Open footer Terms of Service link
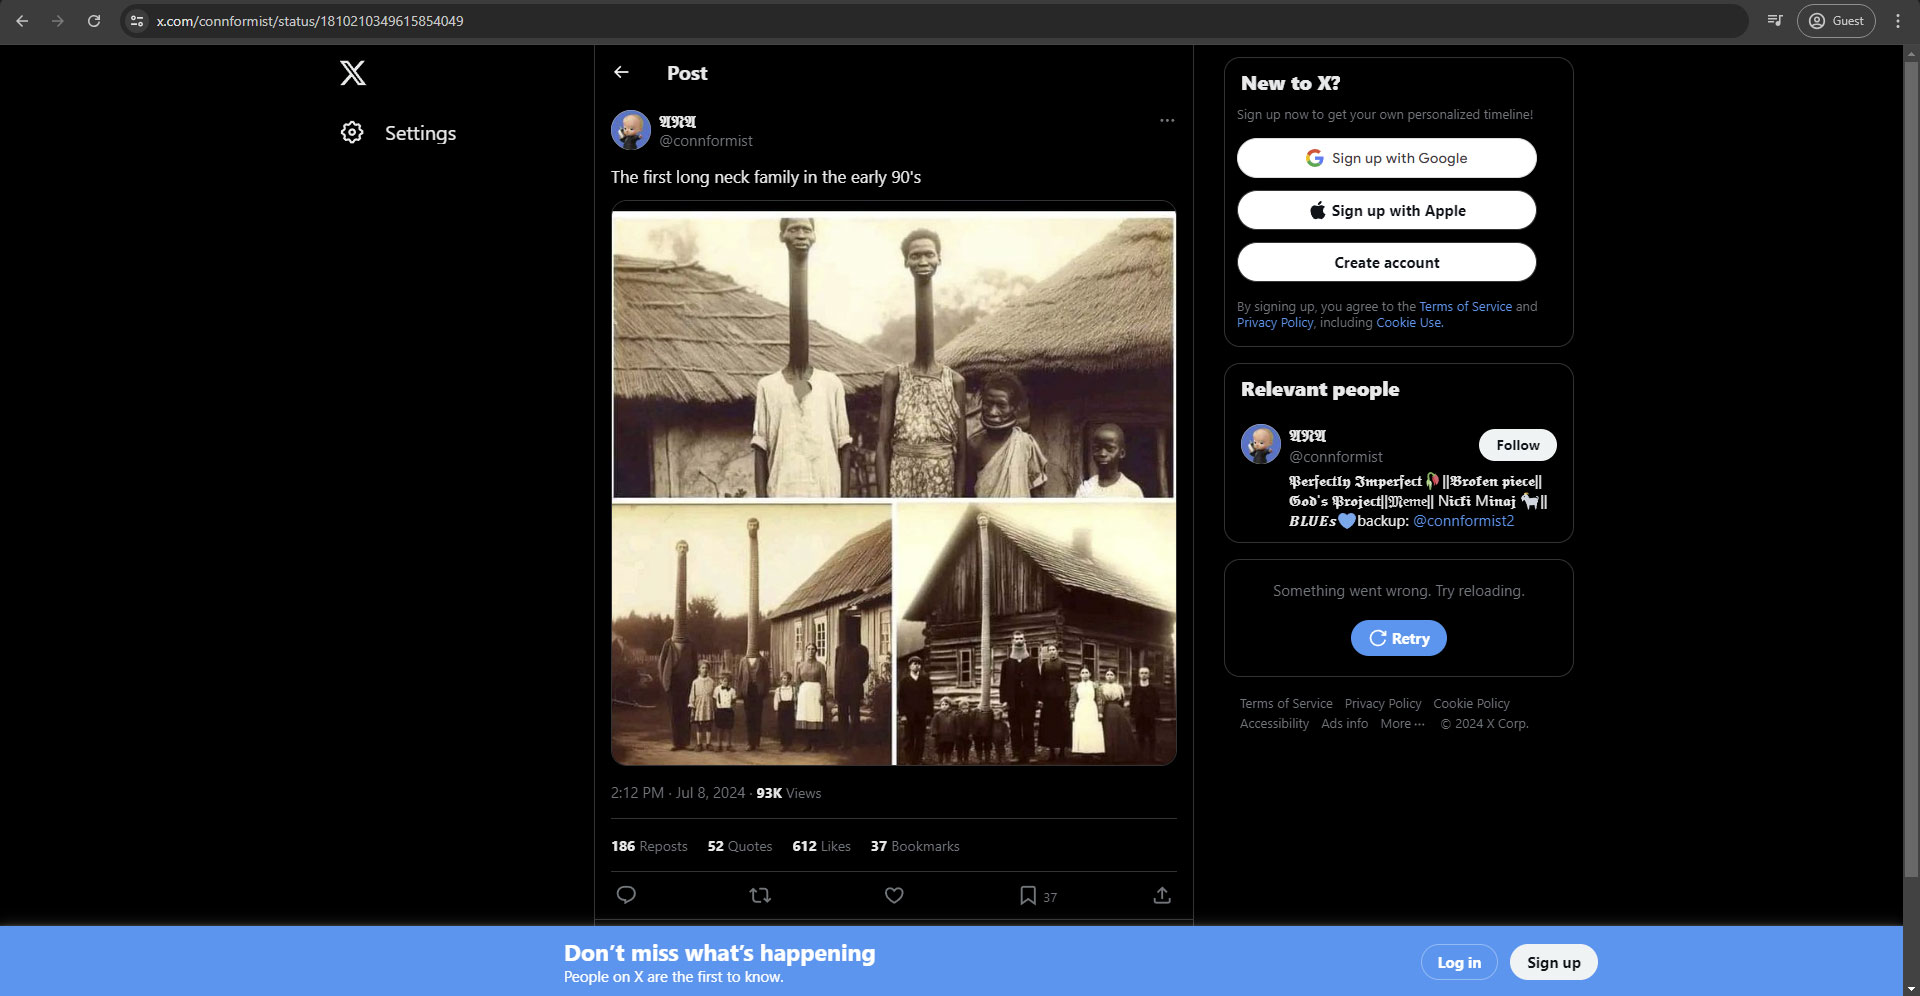 (x=1286, y=704)
